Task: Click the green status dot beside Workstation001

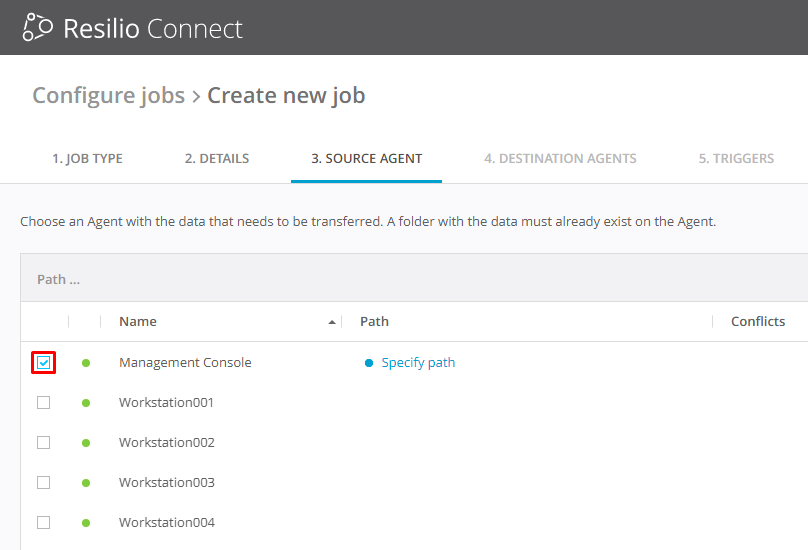Action: (86, 403)
